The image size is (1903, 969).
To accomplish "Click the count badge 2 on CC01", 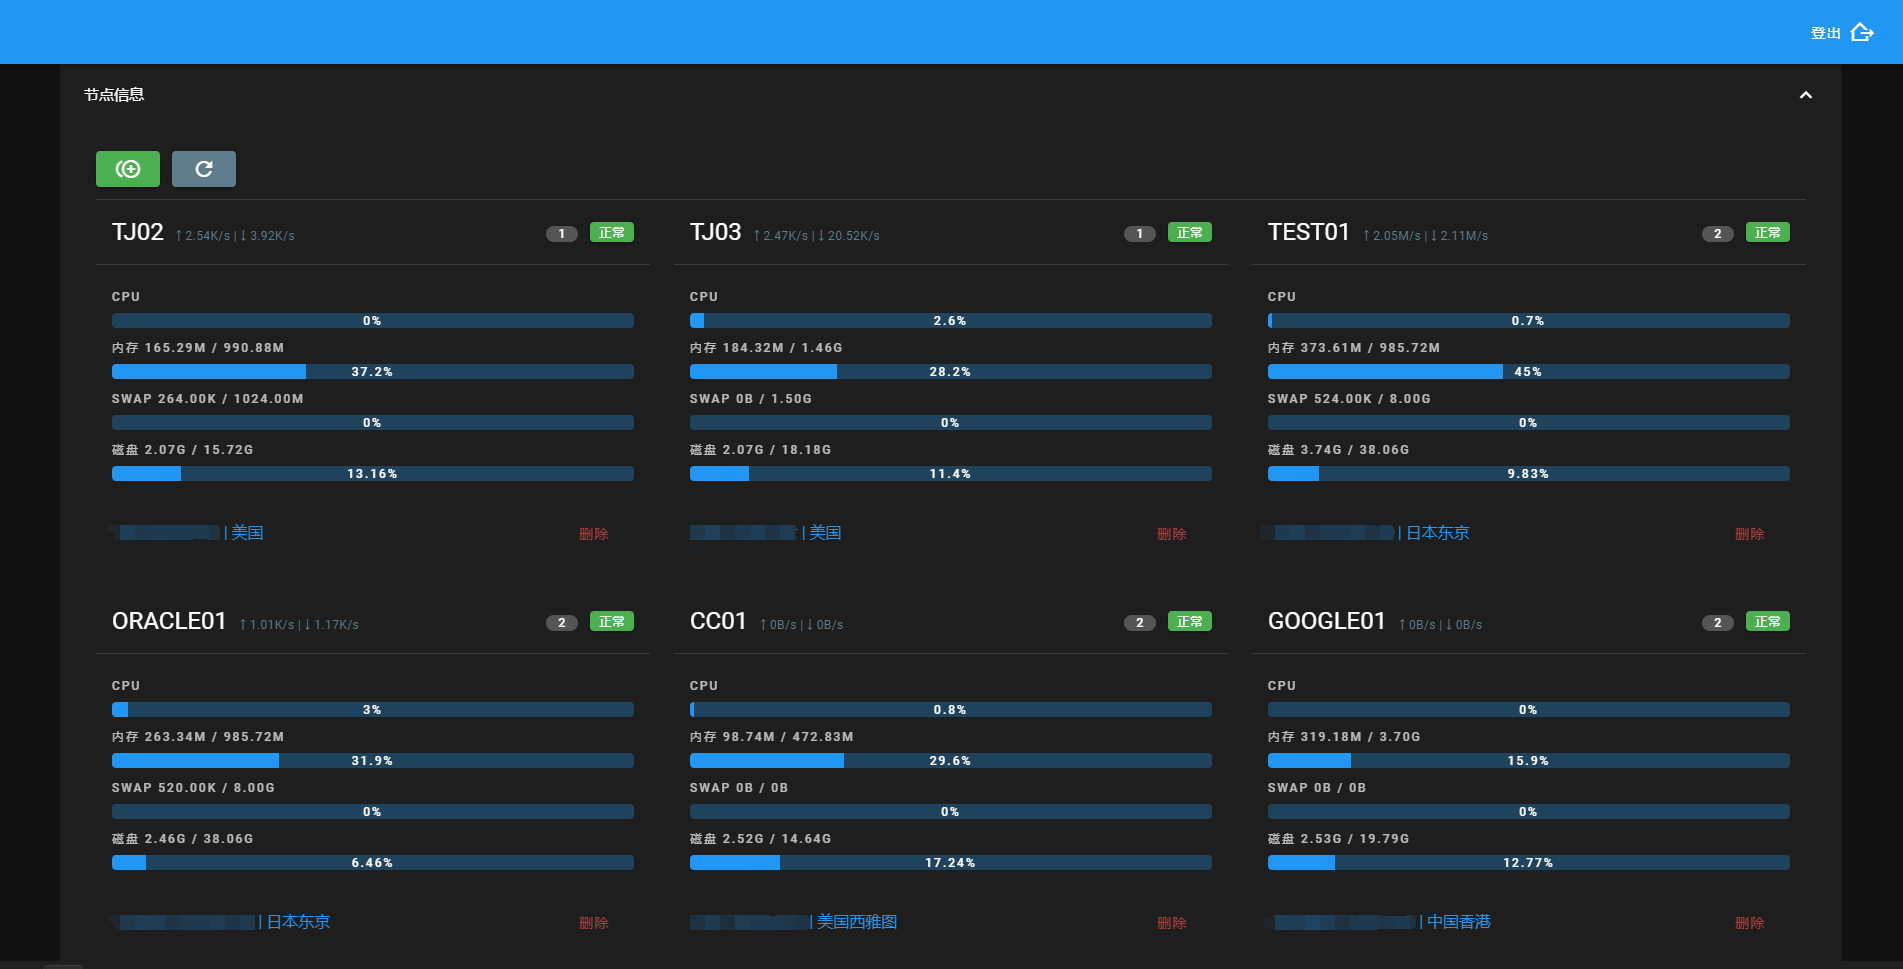I will 1140,623.
